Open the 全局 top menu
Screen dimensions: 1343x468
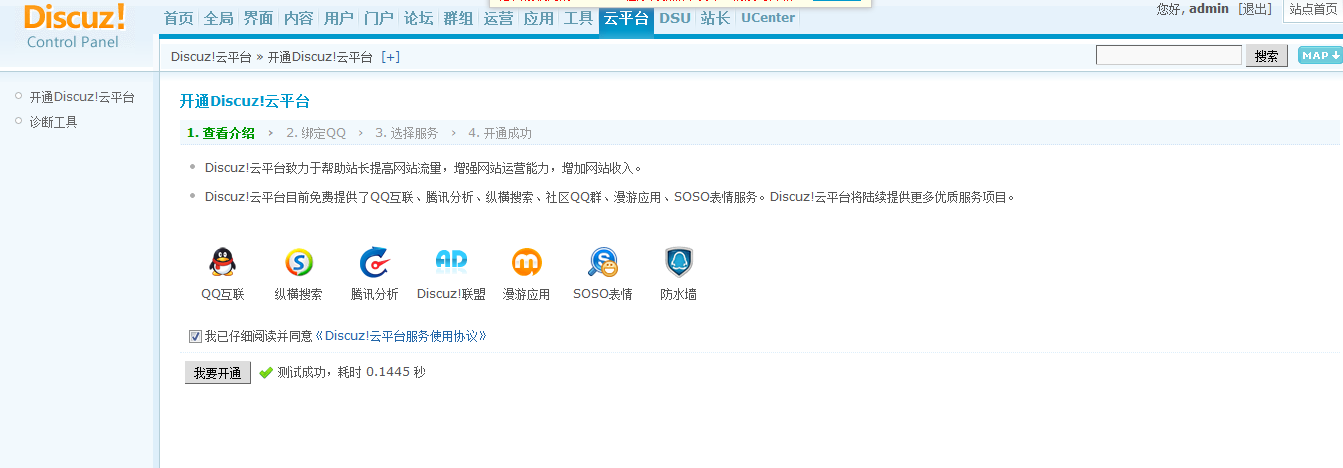click(218, 18)
